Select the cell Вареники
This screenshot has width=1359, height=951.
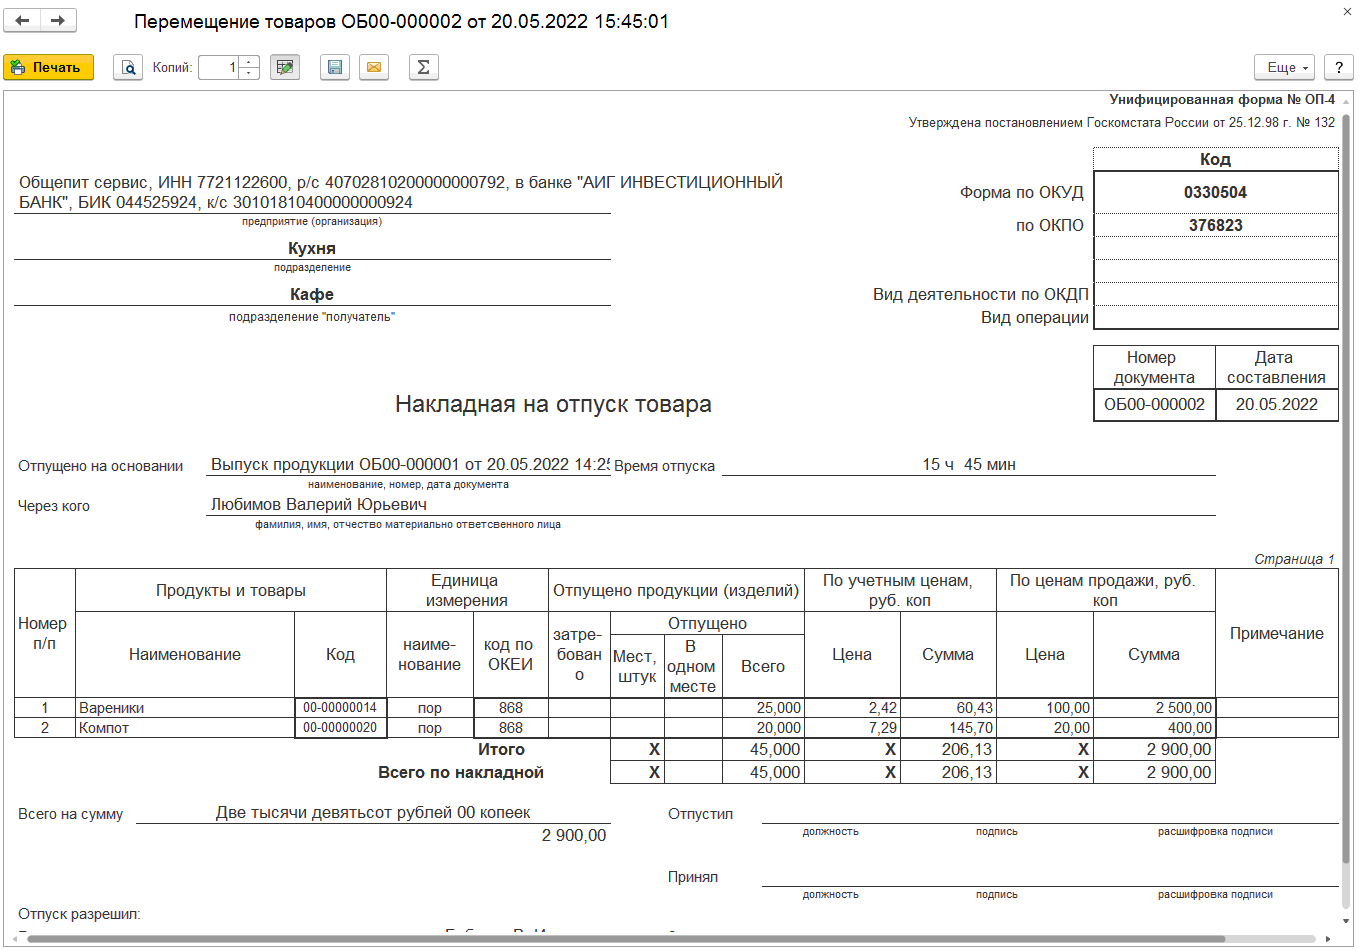(x=185, y=708)
